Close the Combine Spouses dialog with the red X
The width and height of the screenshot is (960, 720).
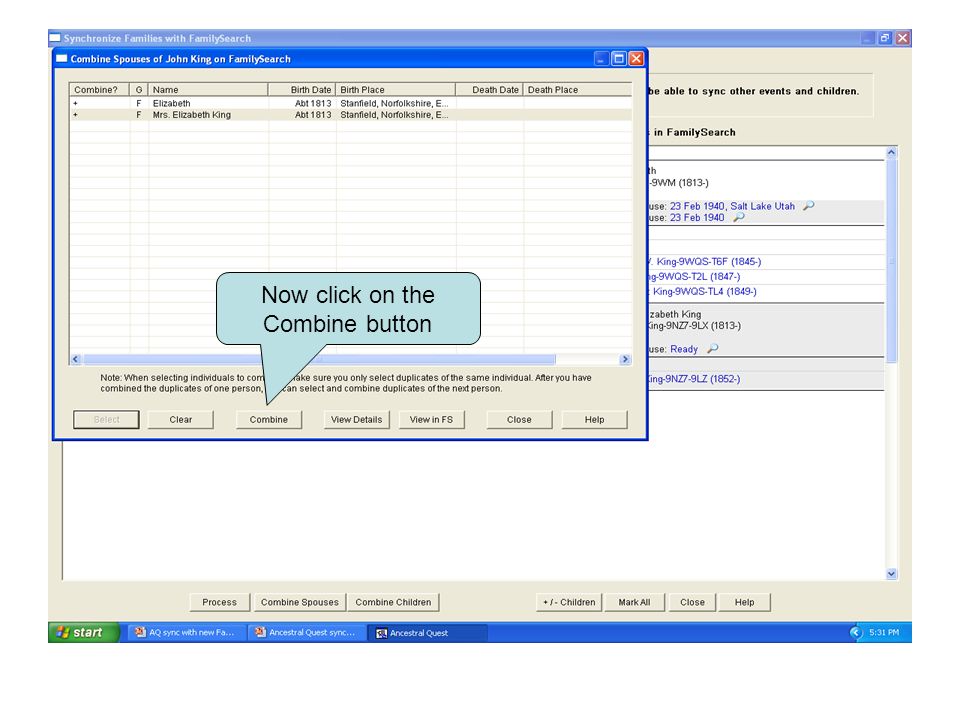coord(637,58)
